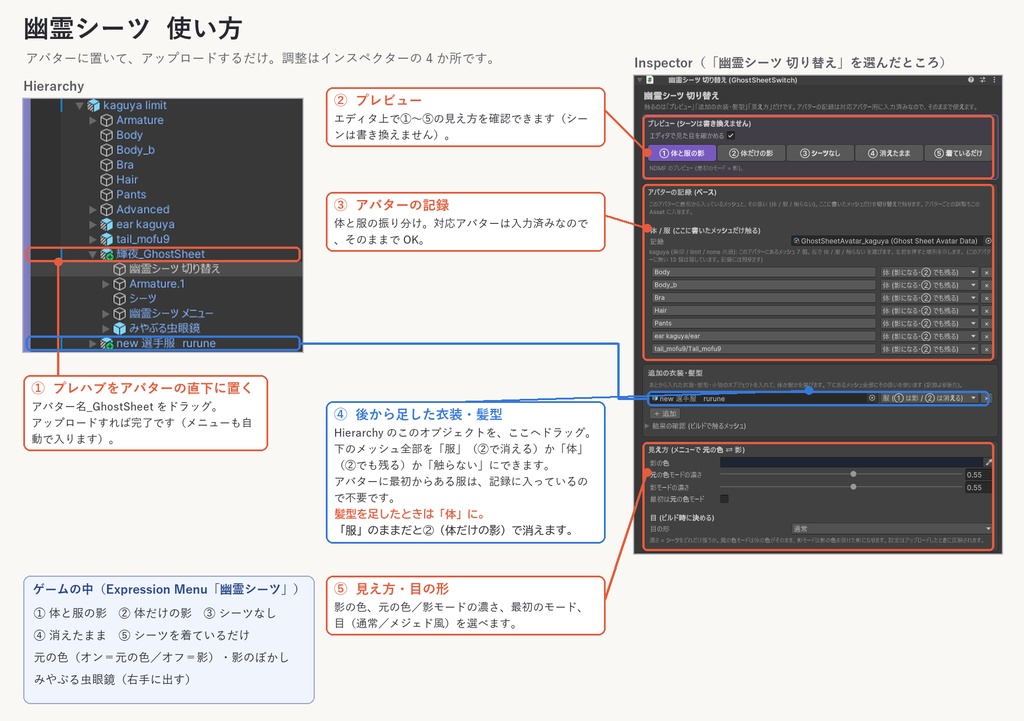The image size is (1024, 721).
Task: Click the cube icon beside Armature
Action: pos(106,120)
